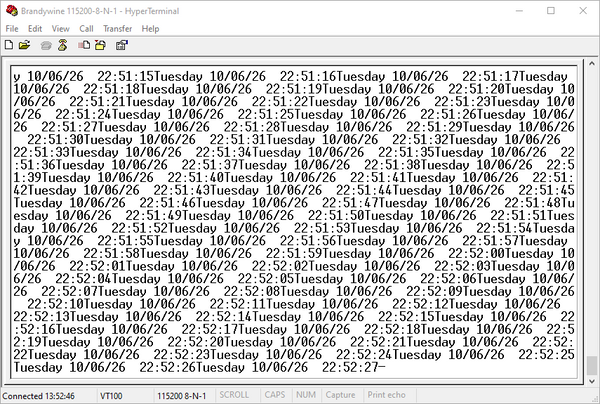The width and height of the screenshot is (600, 404).
Task: Click the Capture indicator in status bar
Action: pyautogui.click(x=340, y=395)
